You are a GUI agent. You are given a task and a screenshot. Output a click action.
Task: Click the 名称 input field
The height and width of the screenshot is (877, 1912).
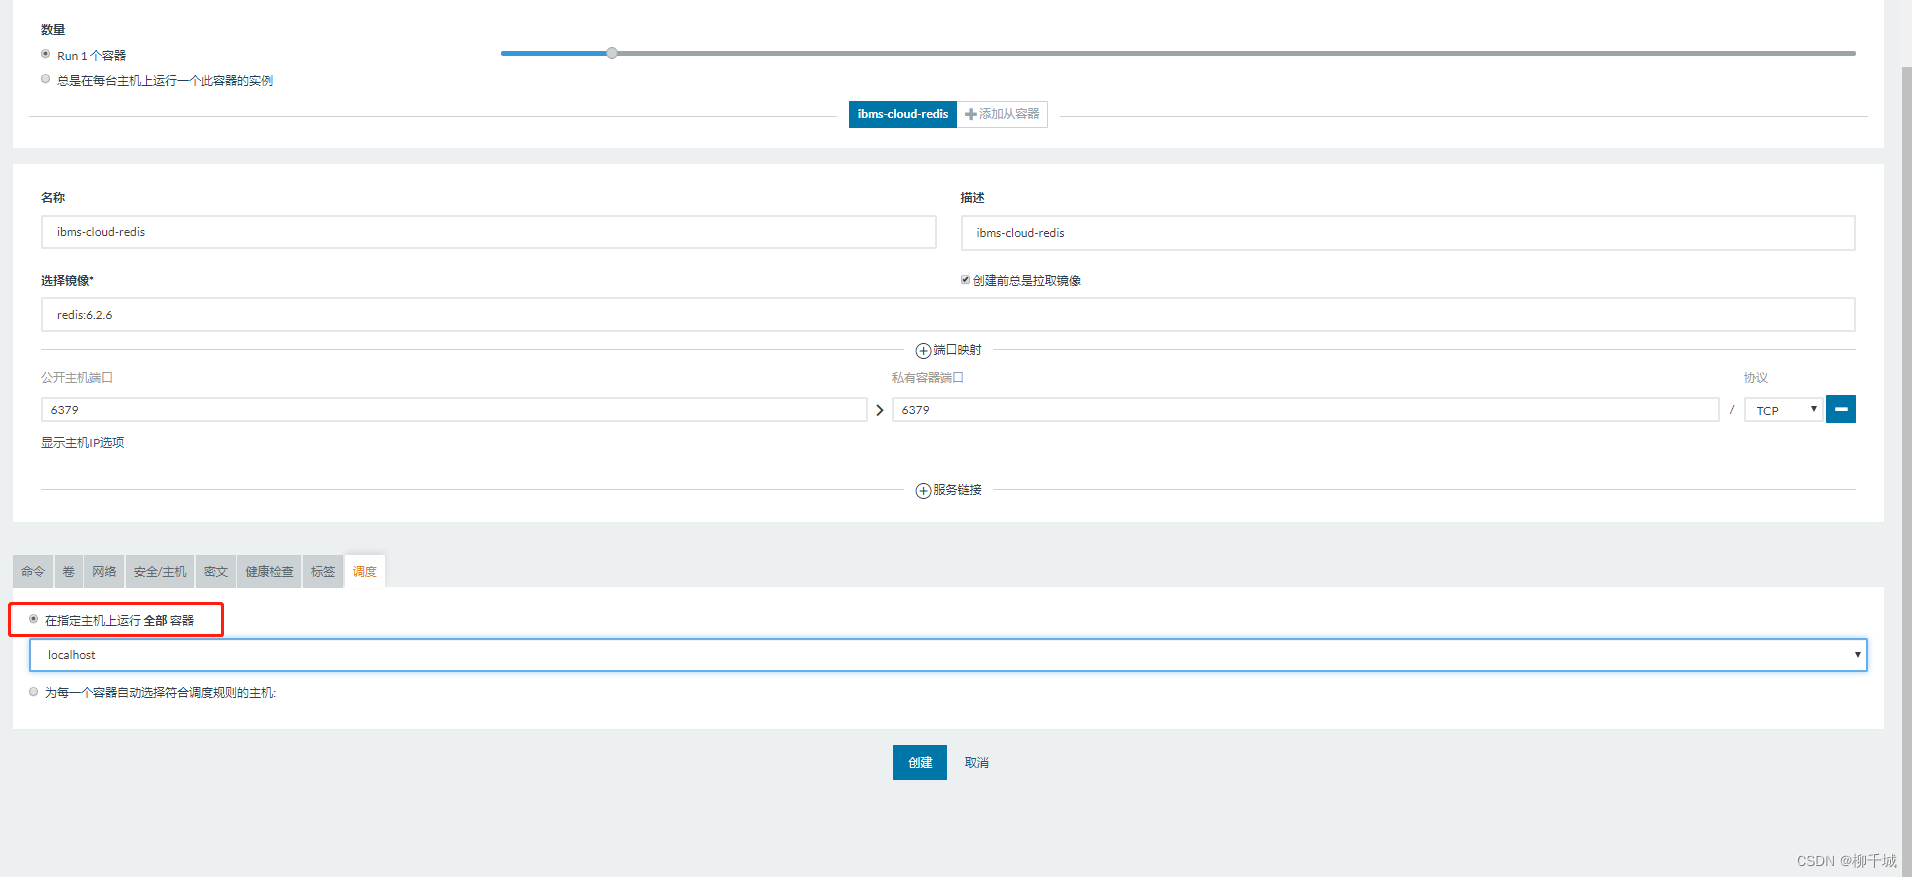click(x=489, y=232)
